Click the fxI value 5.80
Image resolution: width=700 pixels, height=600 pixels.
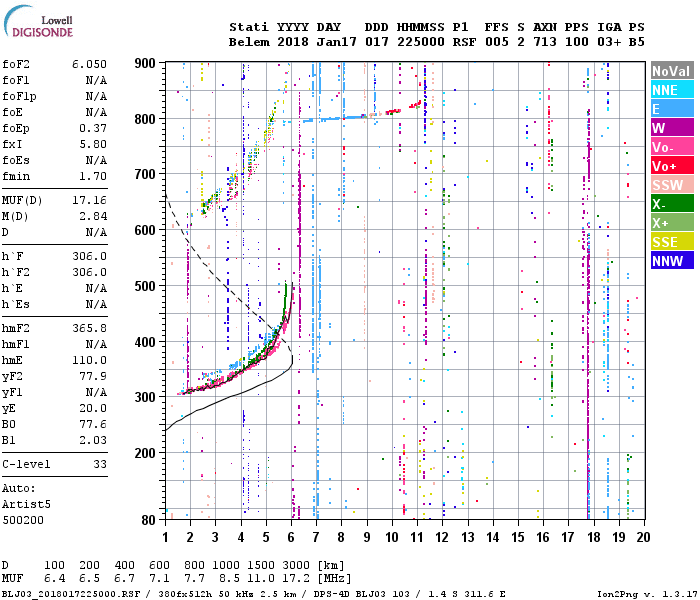coord(93,144)
